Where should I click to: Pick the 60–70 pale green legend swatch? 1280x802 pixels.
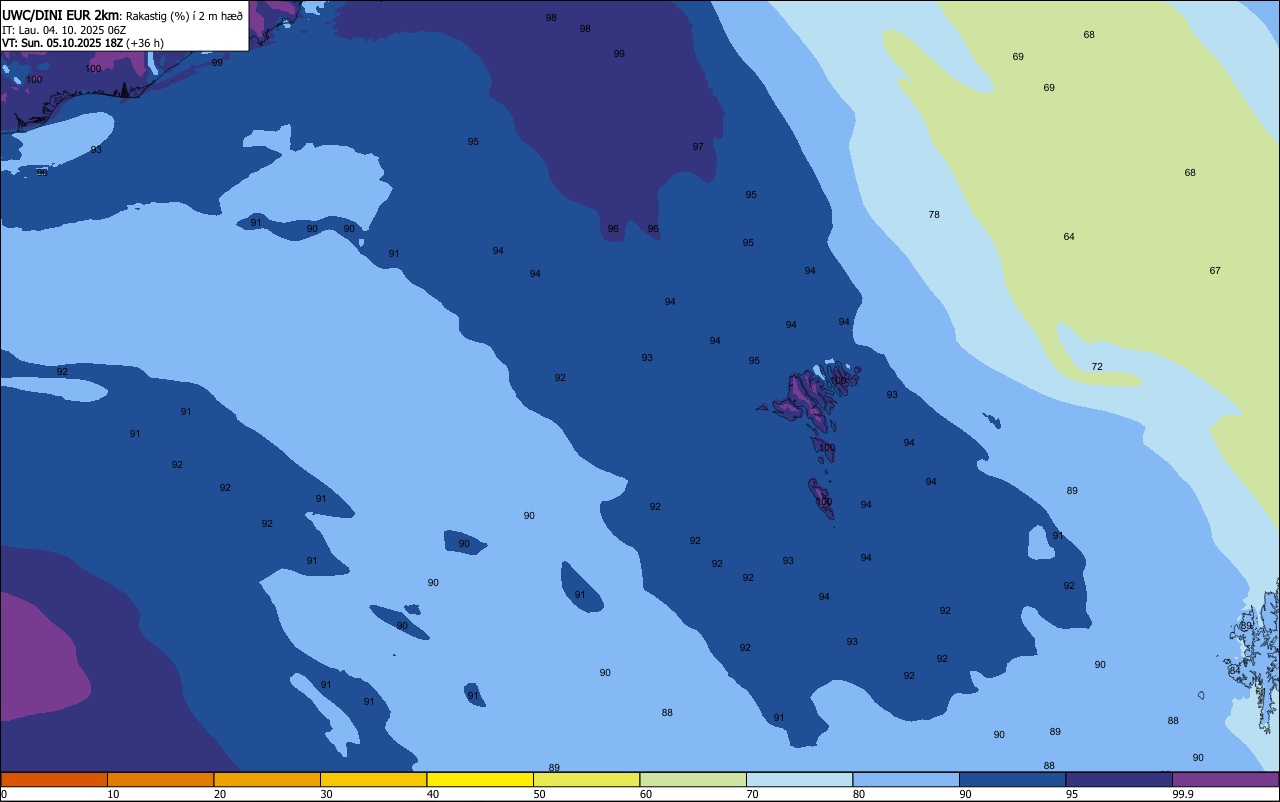click(693, 779)
